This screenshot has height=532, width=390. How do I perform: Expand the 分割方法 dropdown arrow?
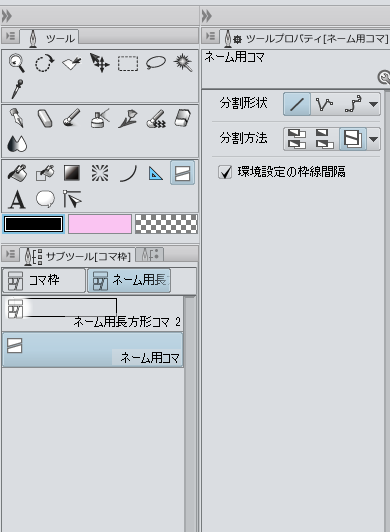coord(373,139)
